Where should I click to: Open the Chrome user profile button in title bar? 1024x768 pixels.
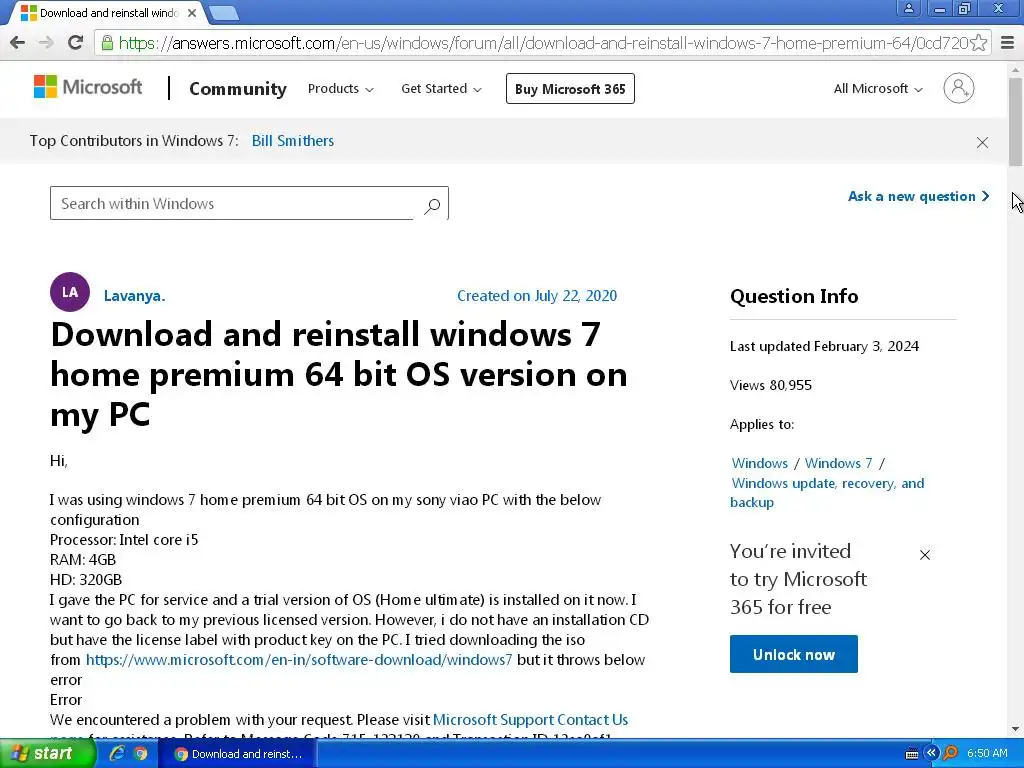coord(908,8)
